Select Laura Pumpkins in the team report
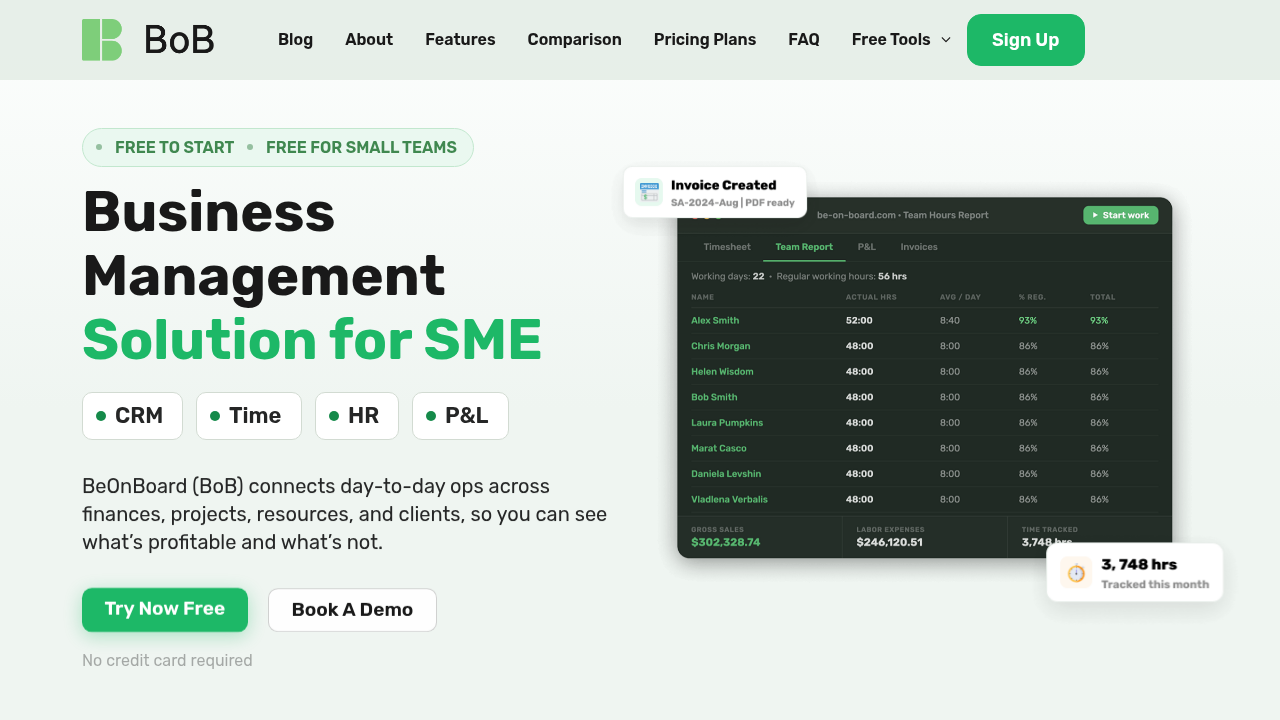The image size is (1280, 720). coord(727,423)
